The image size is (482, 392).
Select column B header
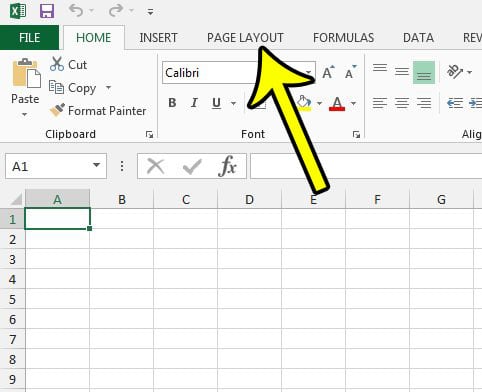point(122,200)
